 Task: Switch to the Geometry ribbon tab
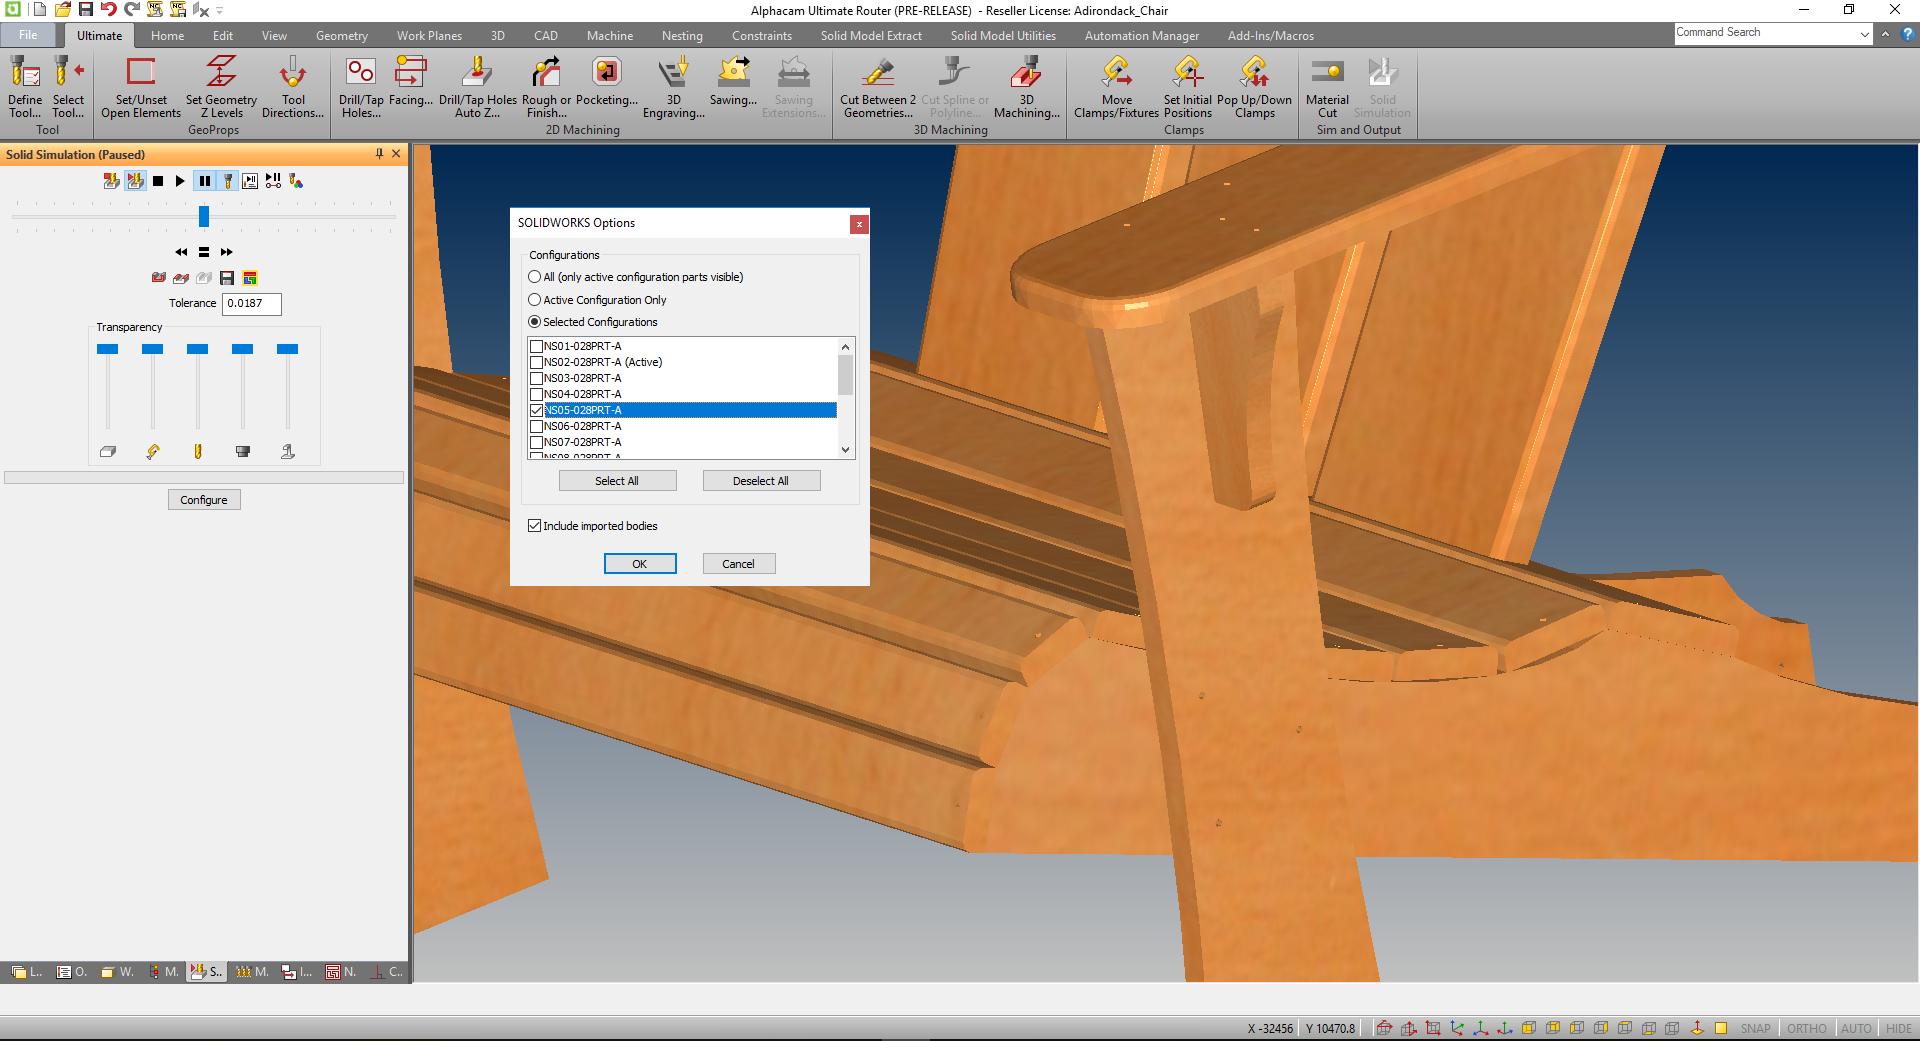pos(342,36)
